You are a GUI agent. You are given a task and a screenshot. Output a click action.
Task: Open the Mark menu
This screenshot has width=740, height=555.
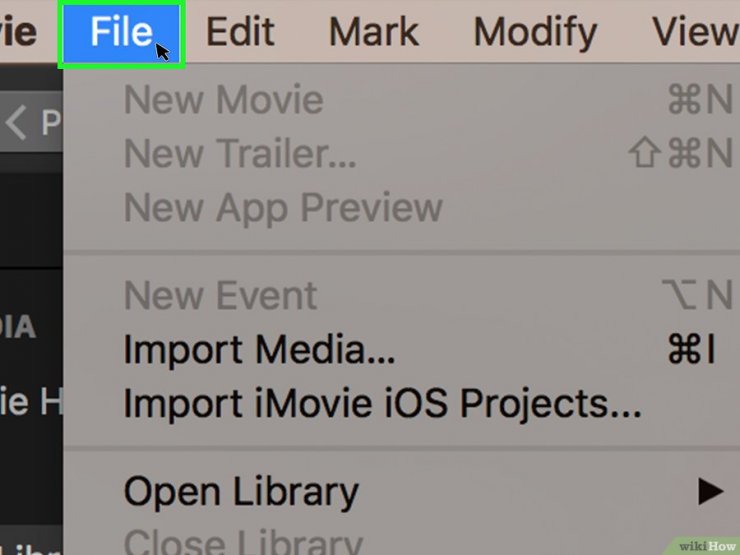pyautogui.click(x=374, y=33)
